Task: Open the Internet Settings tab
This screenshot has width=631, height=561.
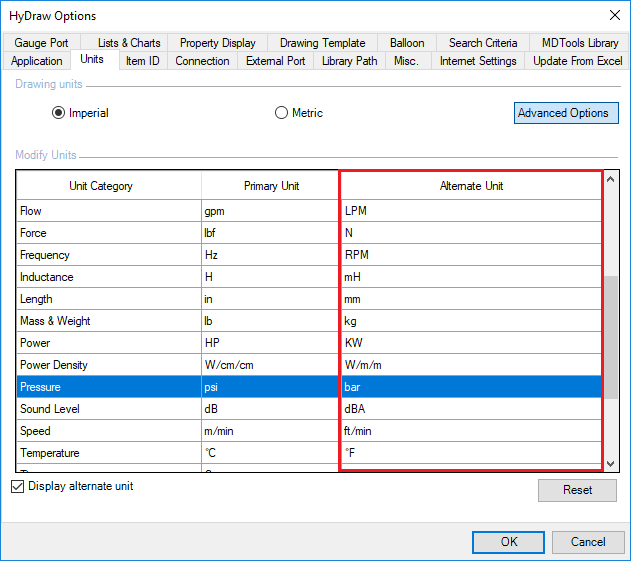Action: (478, 61)
